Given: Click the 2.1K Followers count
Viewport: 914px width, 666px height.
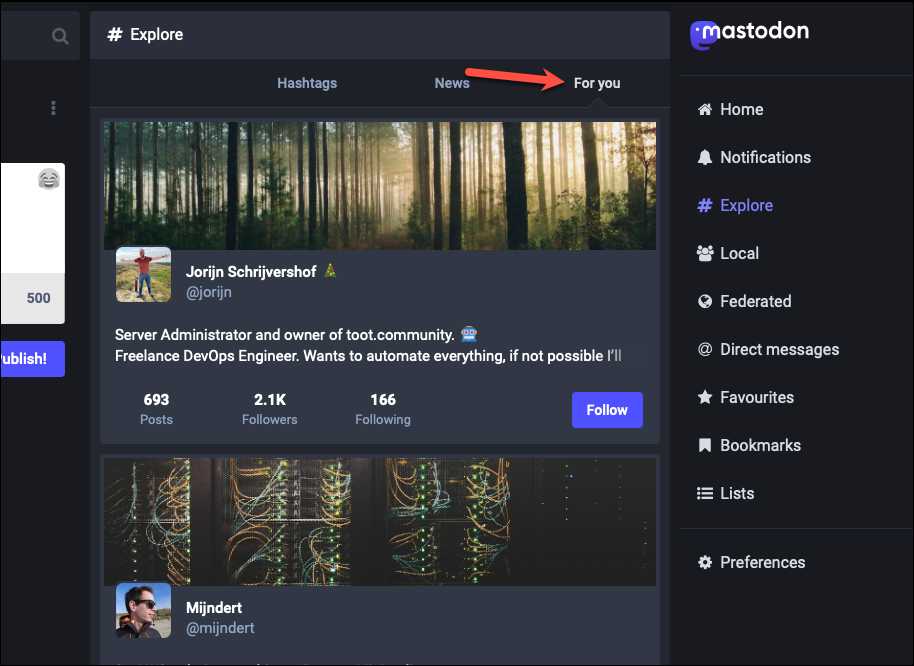Looking at the screenshot, I should (x=270, y=409).
